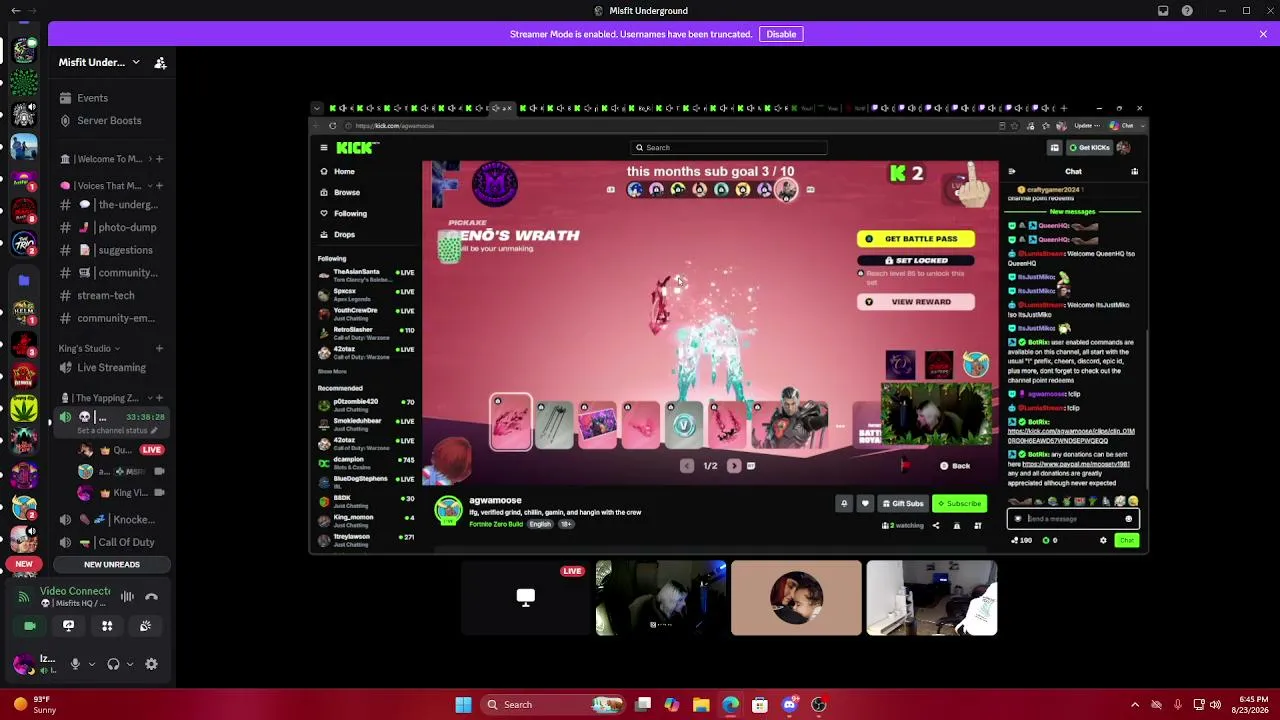Open TheAsianSanta live channel
Viewport: 1280px width, 720px height.
(366, 273)
